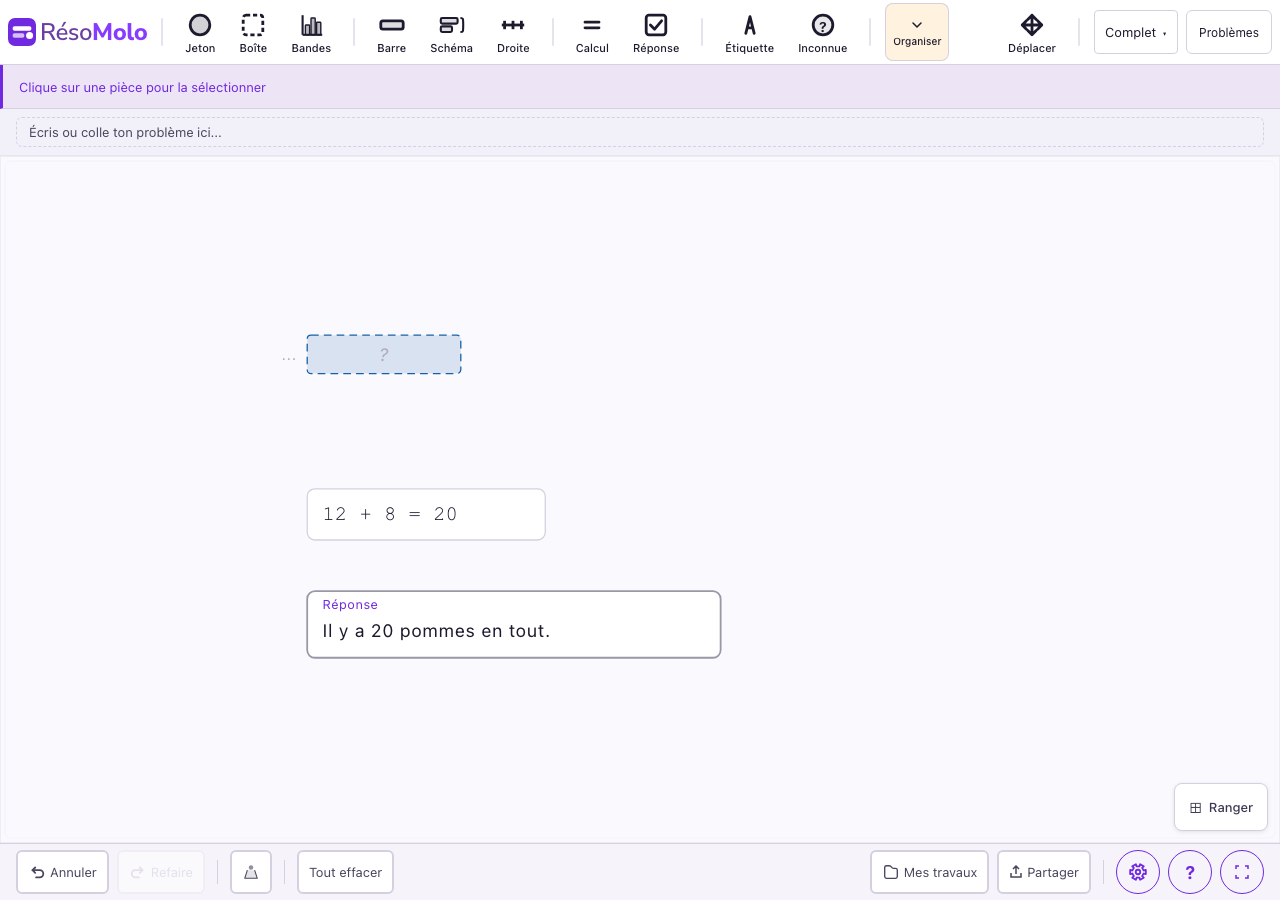
Task: Click Tout effacer to clear everything
Action: click(345, 872)
